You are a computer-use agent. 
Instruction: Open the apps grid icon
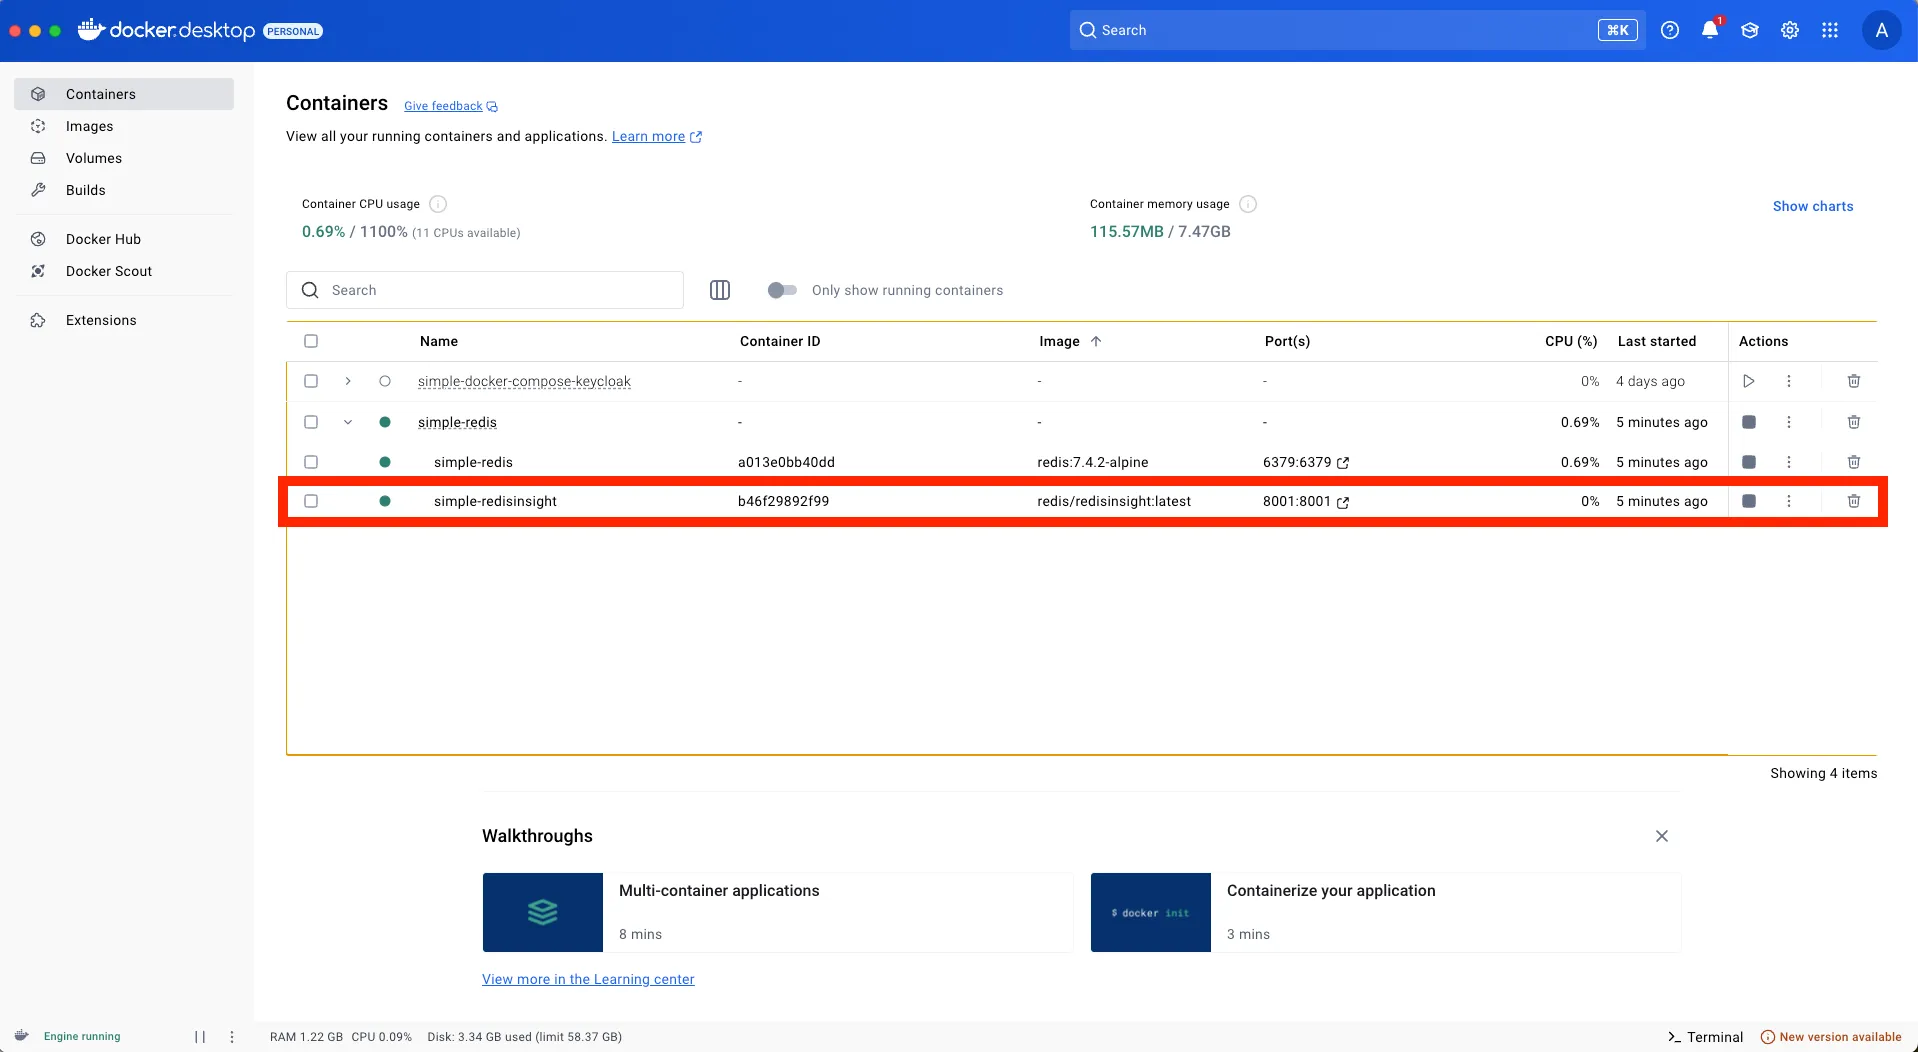tap(1830, 30)
